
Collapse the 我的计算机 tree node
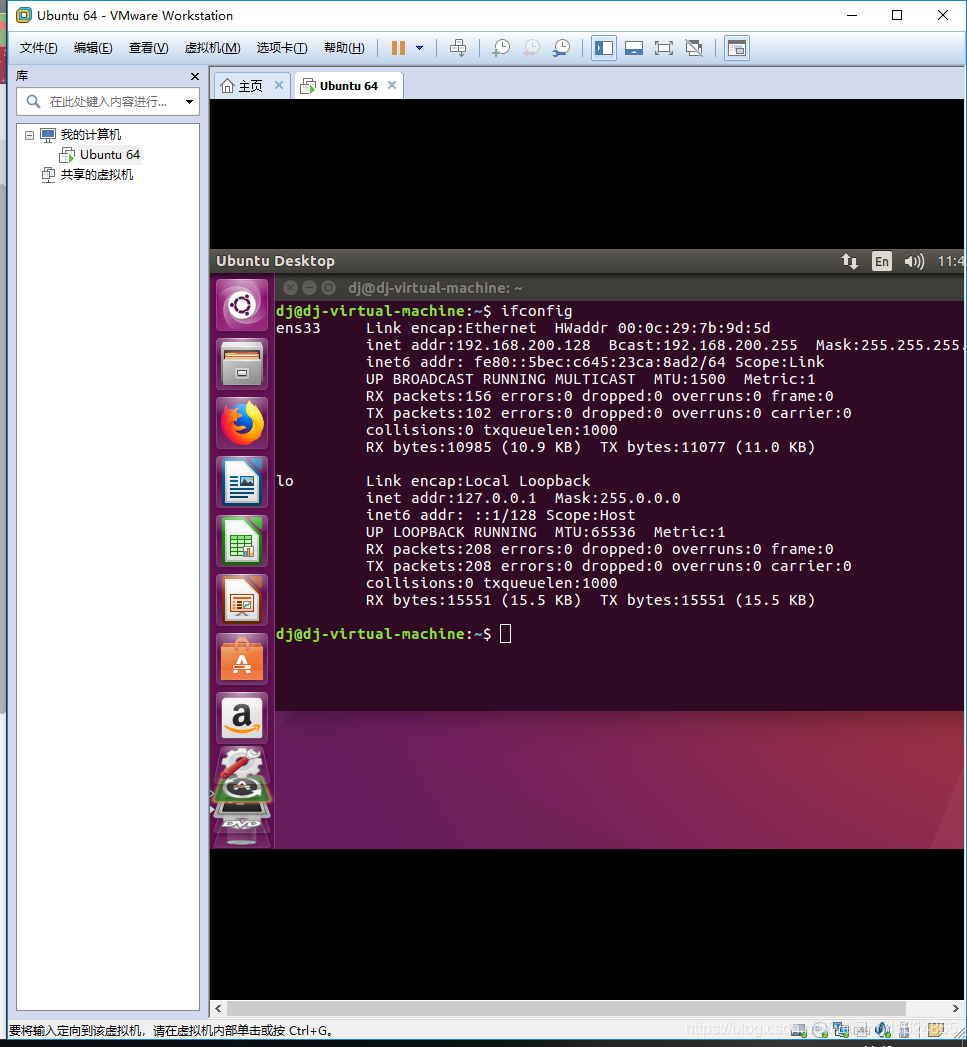click(x=29, y=136)
